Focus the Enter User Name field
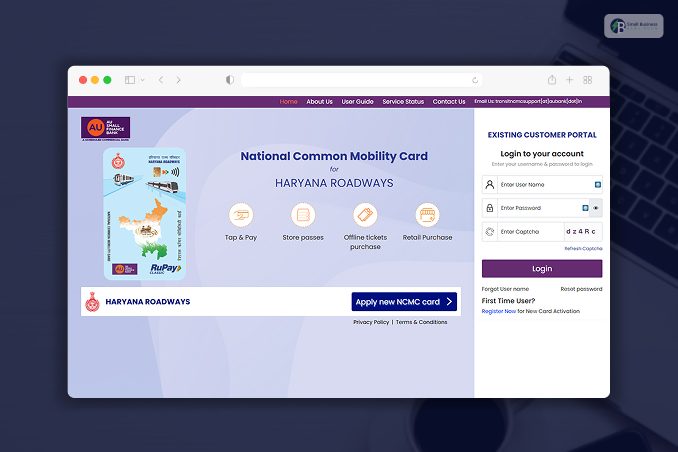This screenshot has width=678, height=452. click(x=542, y=185)
